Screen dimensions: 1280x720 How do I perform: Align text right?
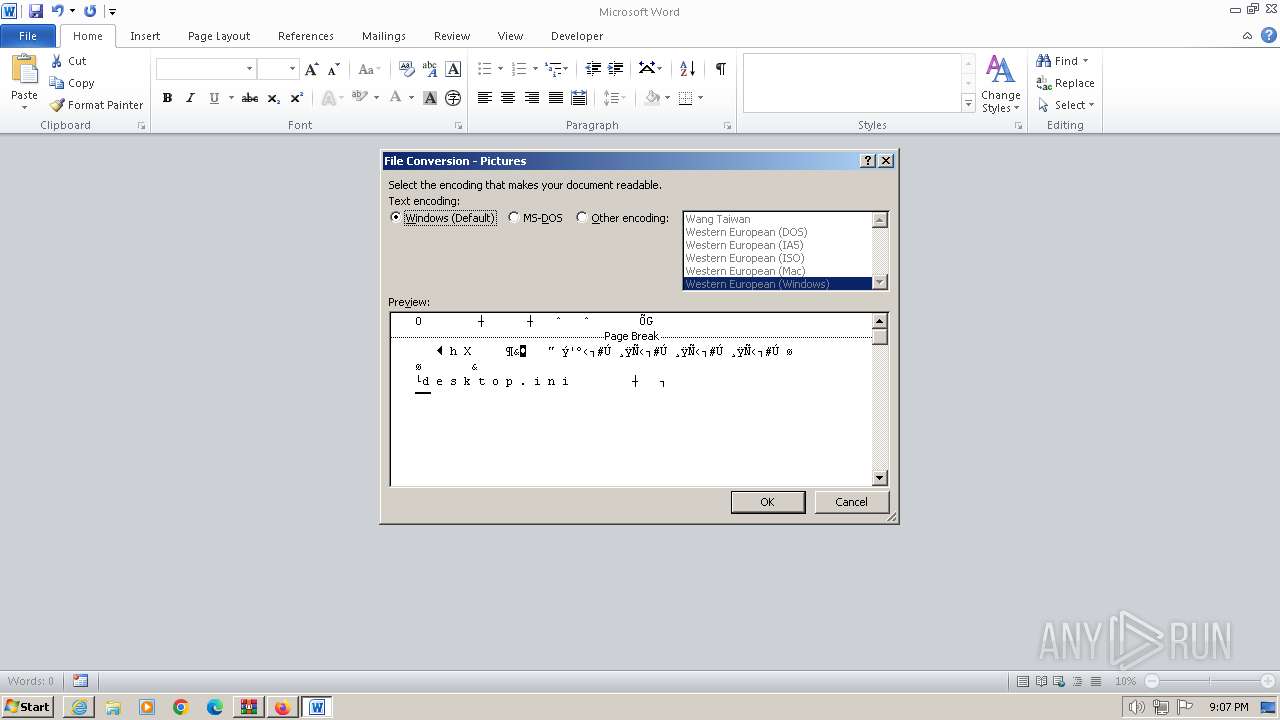[x=532, y=98]
